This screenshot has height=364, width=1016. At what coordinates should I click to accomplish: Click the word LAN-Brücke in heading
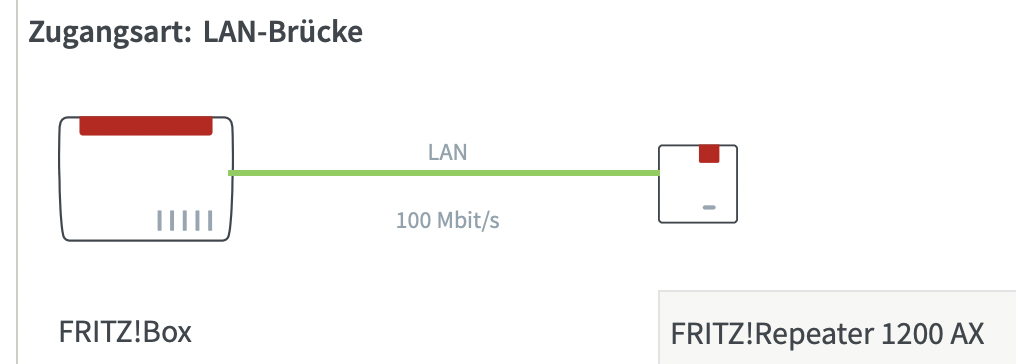pos(283,32)
